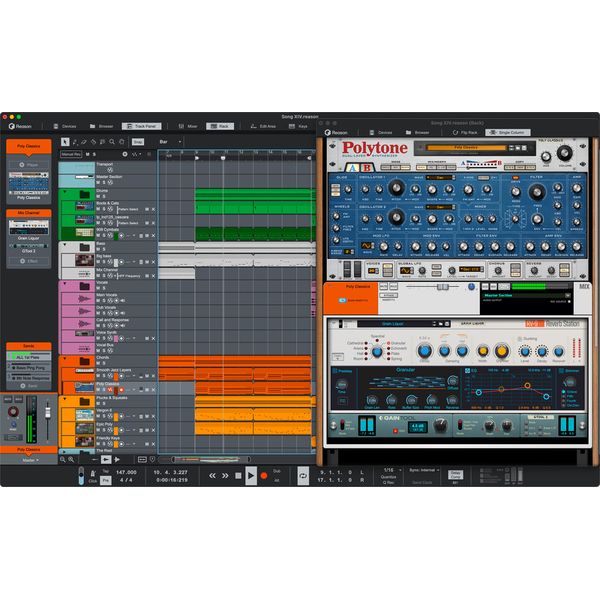Viewport: 600px width, 600px height.
Task: Open the Track Panel tab
Action: coord(142,126)
